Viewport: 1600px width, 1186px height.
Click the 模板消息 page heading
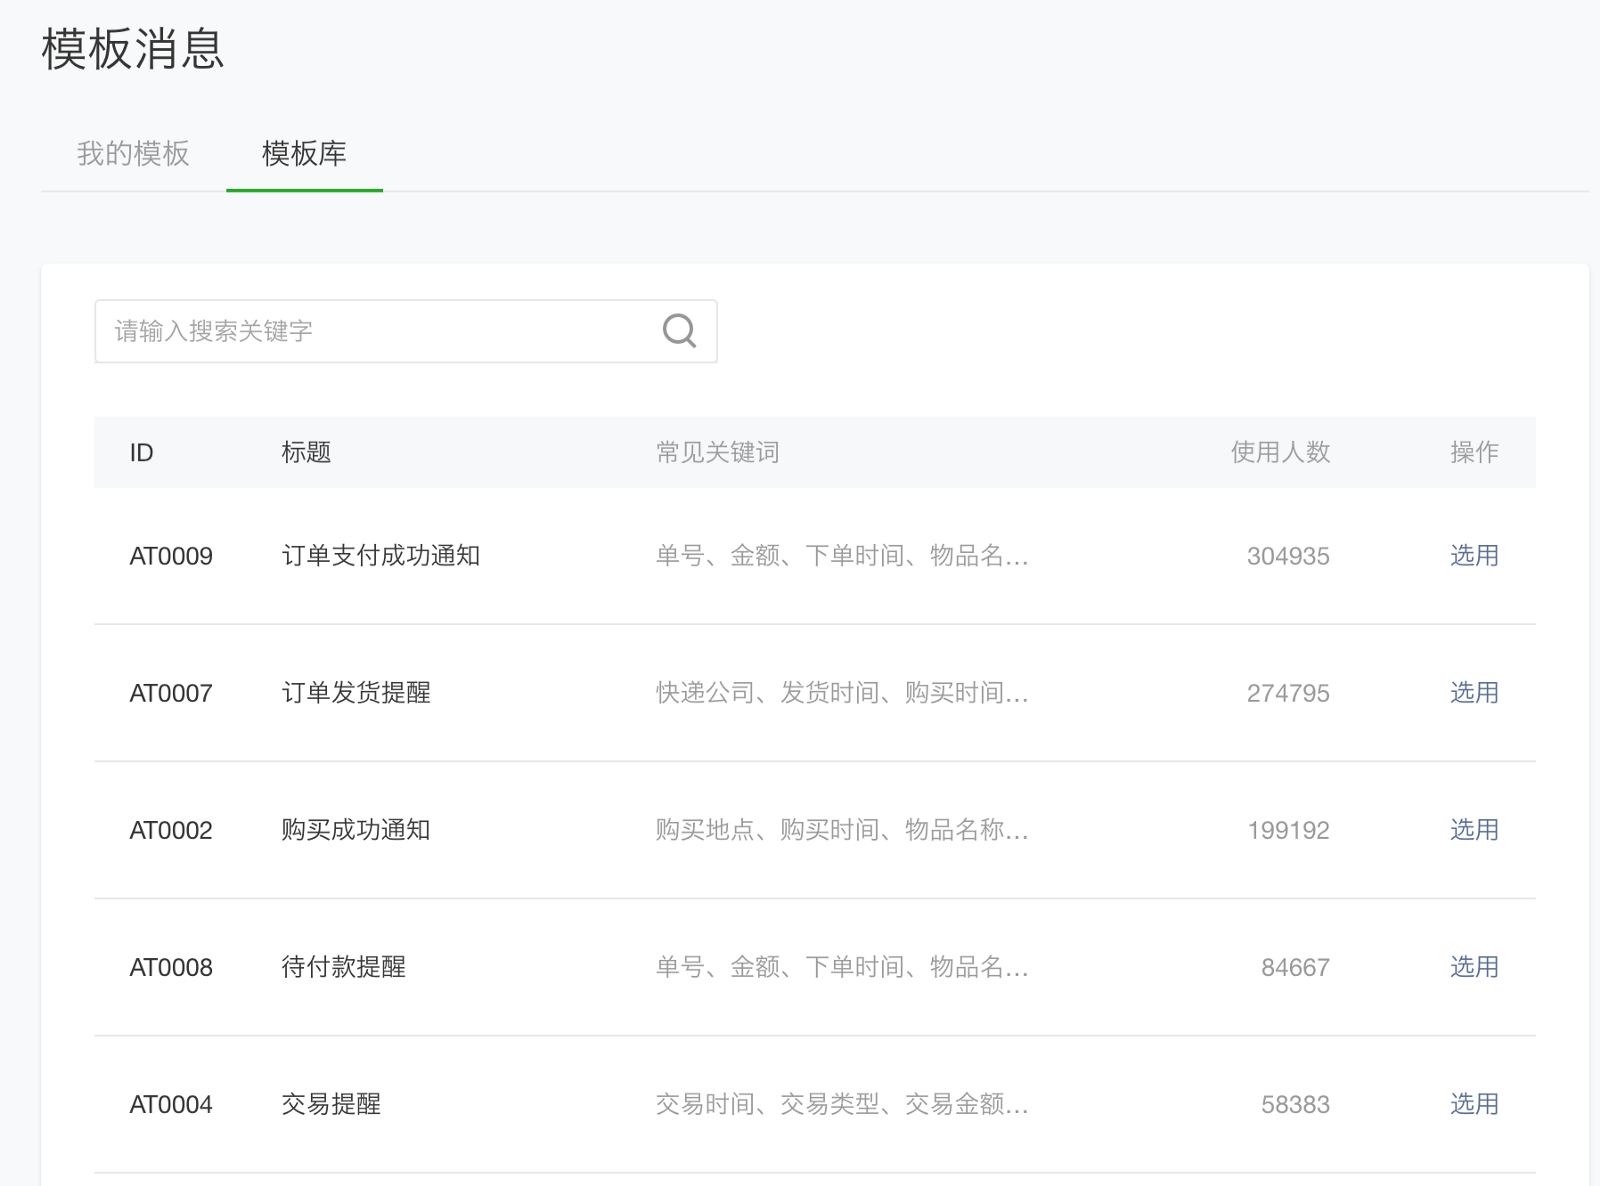(133, 49)
